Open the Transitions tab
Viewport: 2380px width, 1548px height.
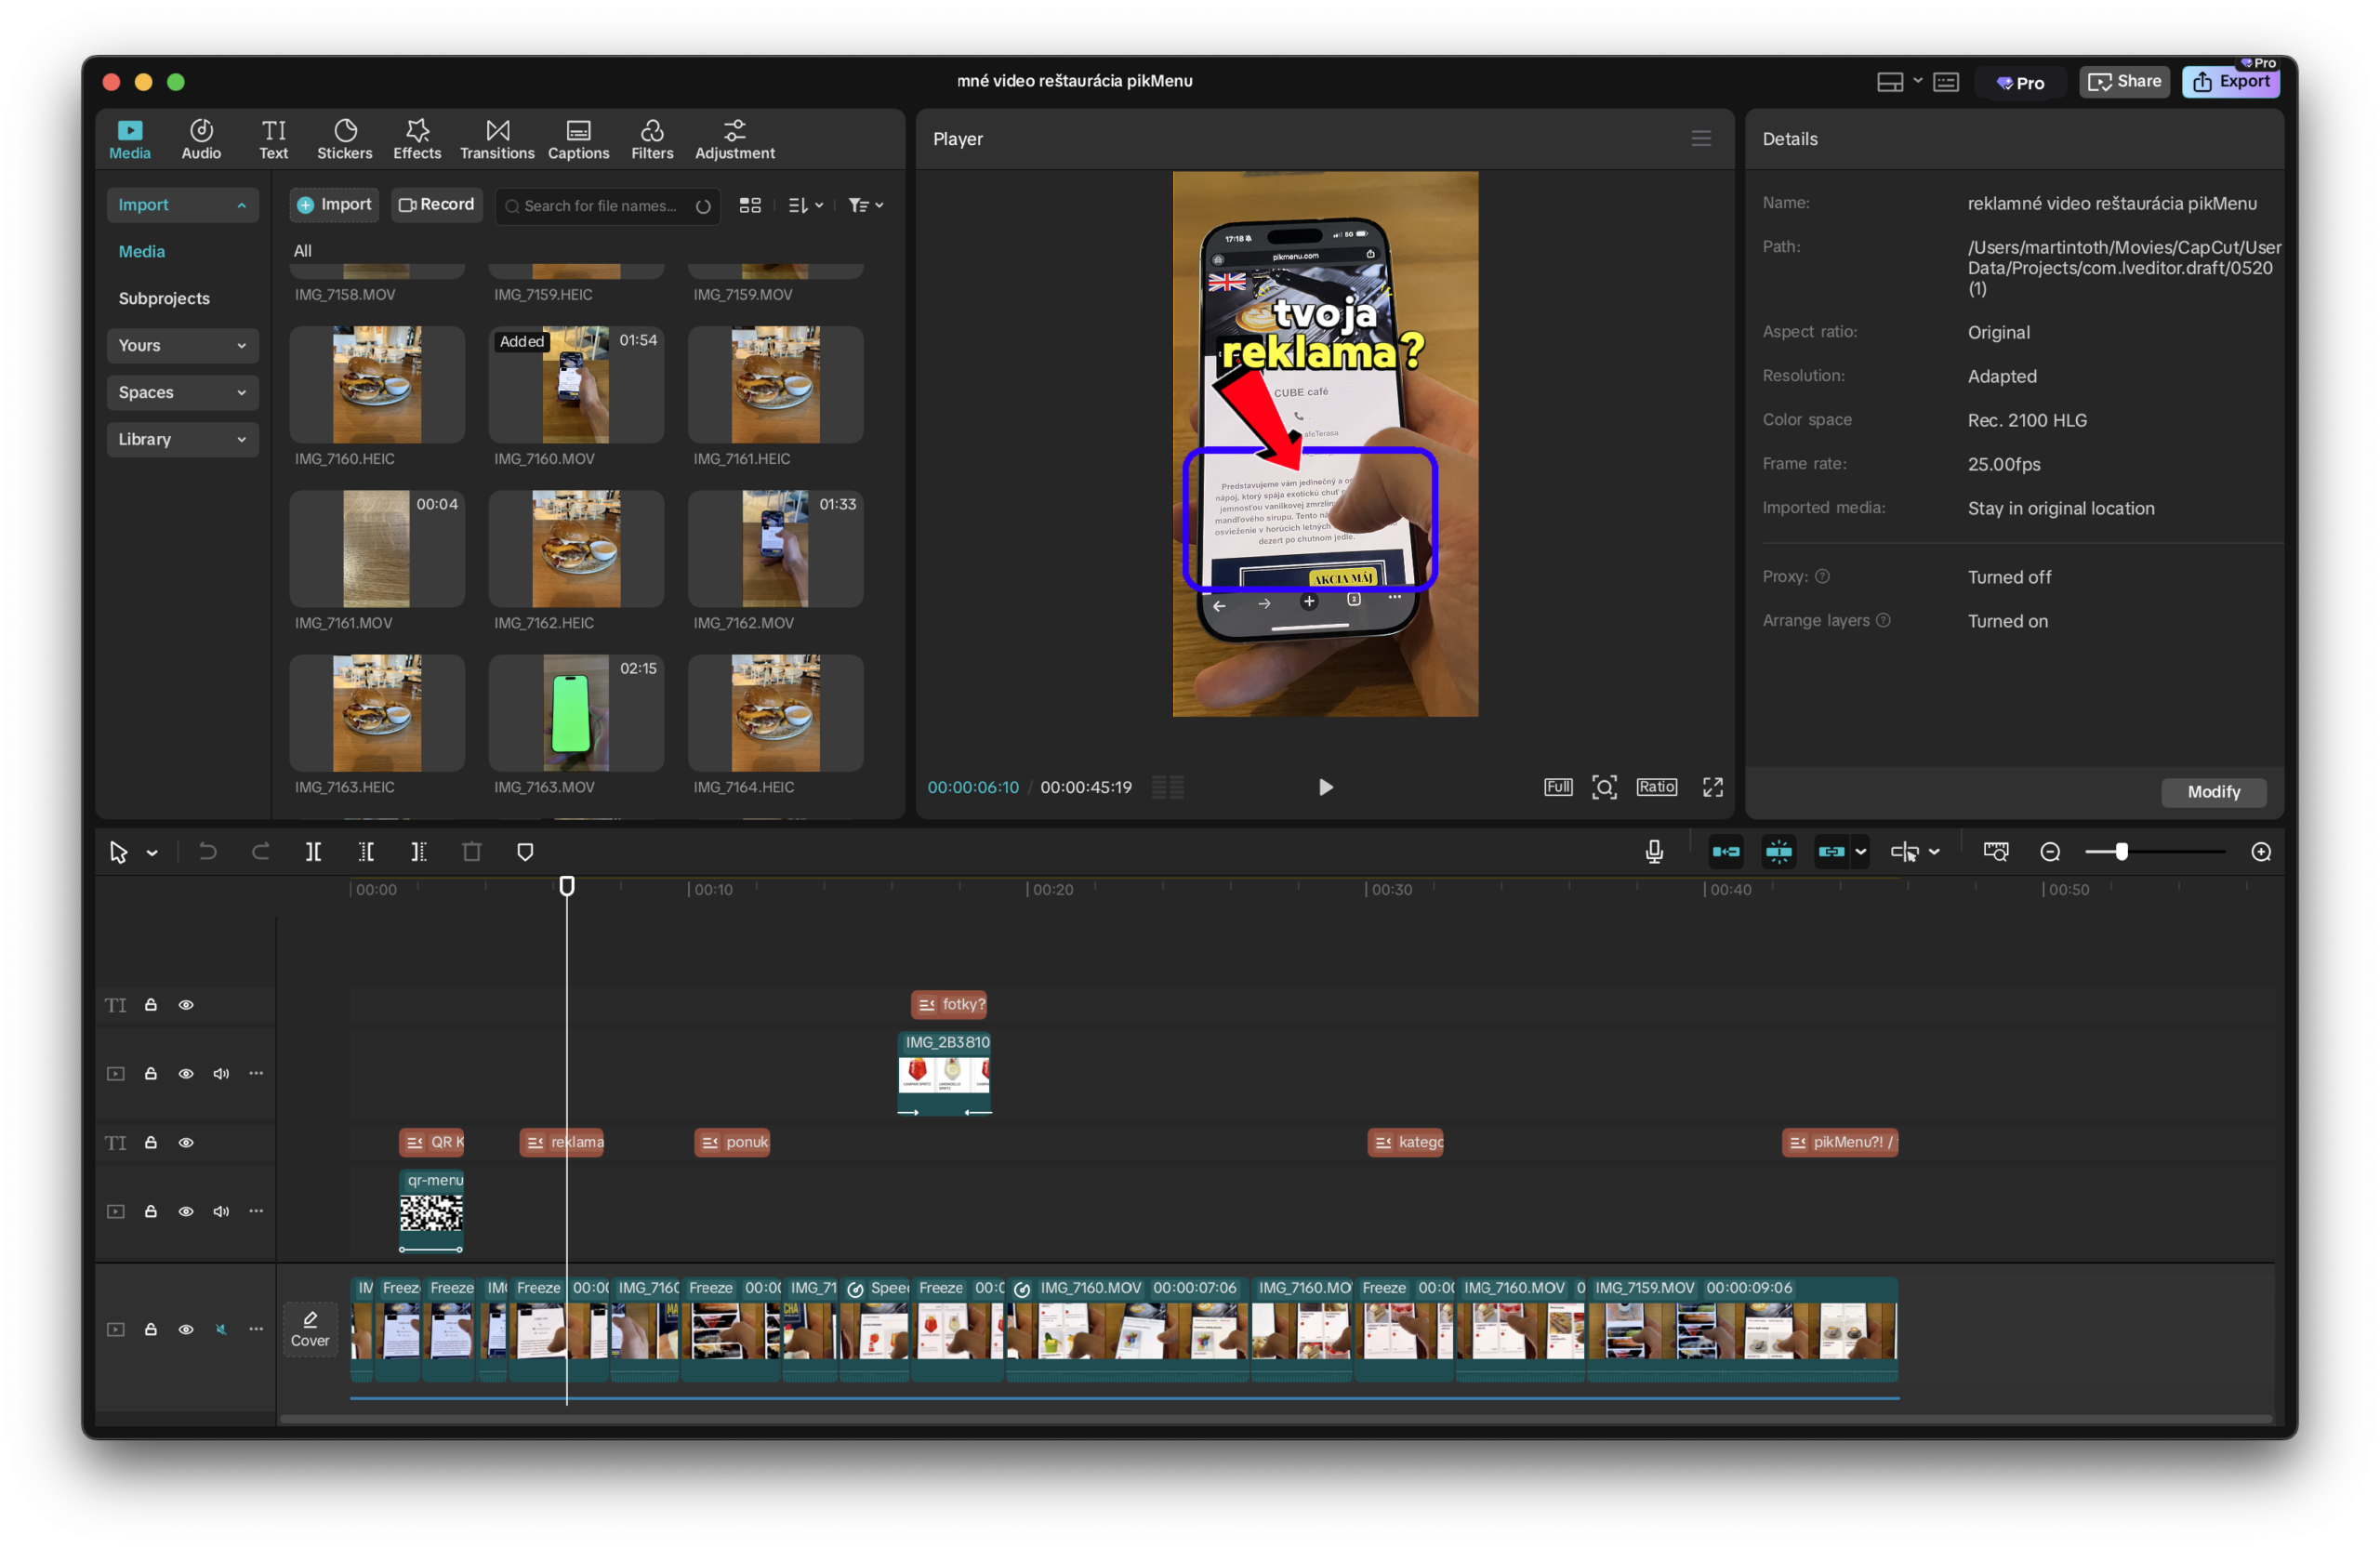497,139
